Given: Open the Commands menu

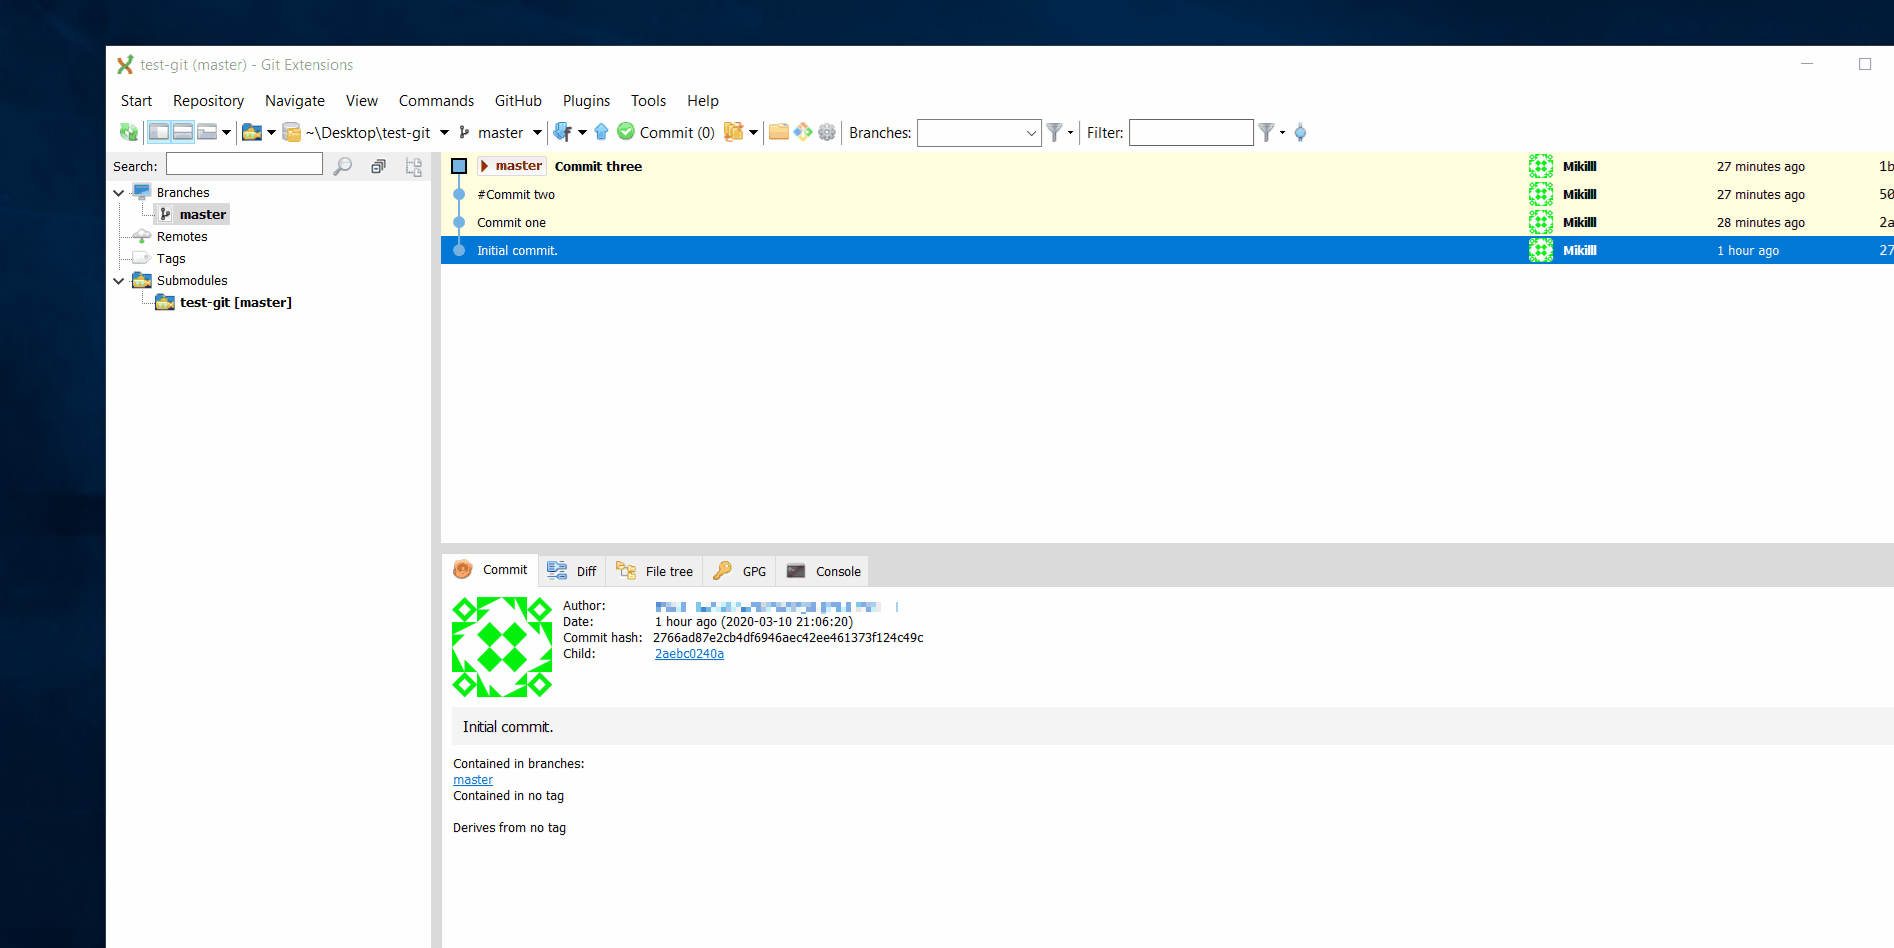Looking at the screenshot, I should click(436, 100).
